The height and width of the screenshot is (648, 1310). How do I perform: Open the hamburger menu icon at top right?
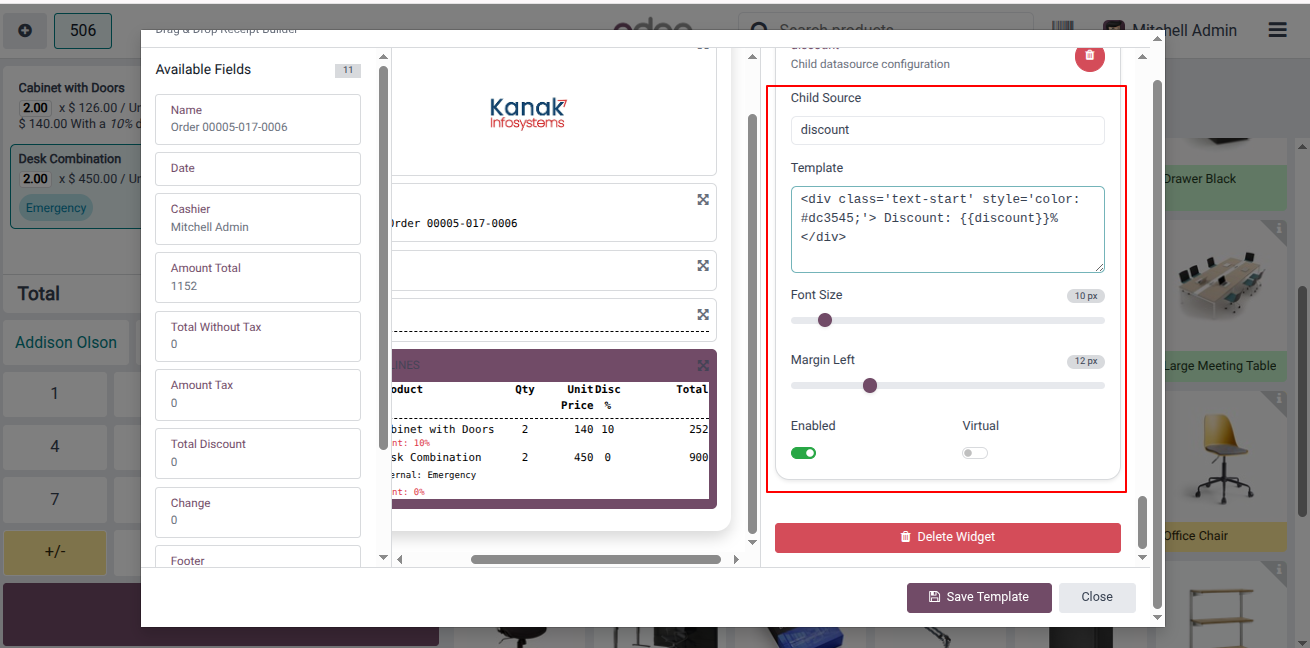(1277, 30)
